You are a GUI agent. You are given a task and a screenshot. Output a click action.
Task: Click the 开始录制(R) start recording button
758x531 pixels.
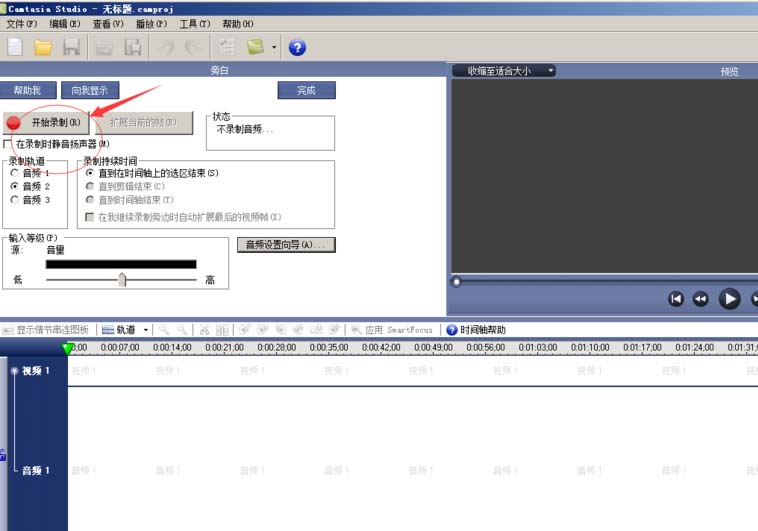point(46,123)
